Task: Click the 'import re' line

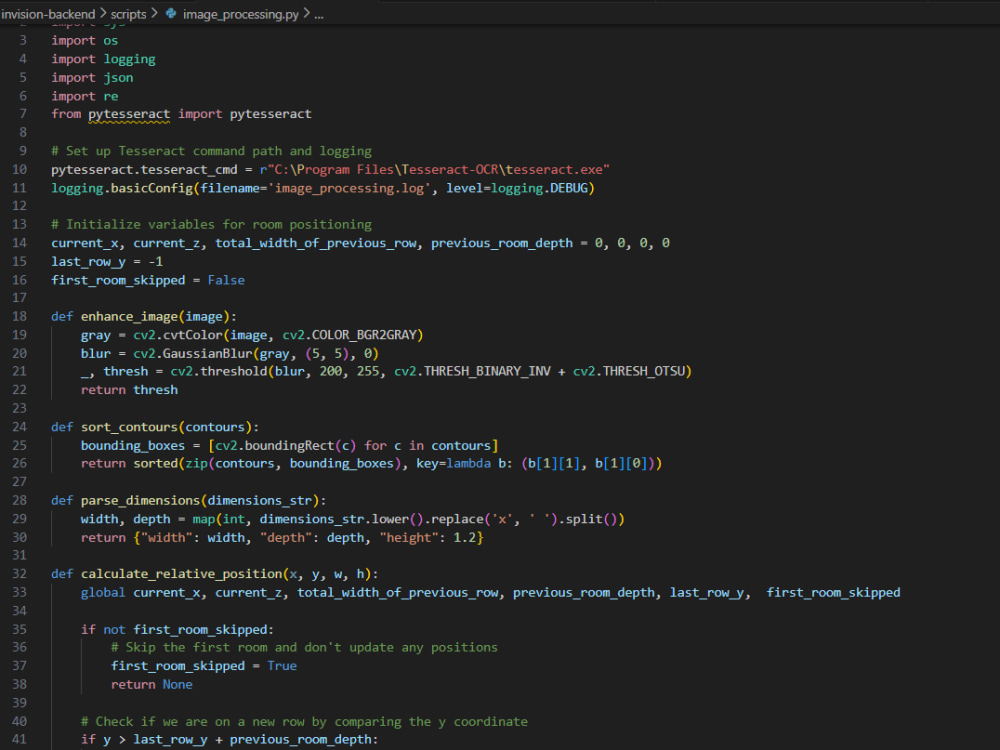Action: coord(85,96)
